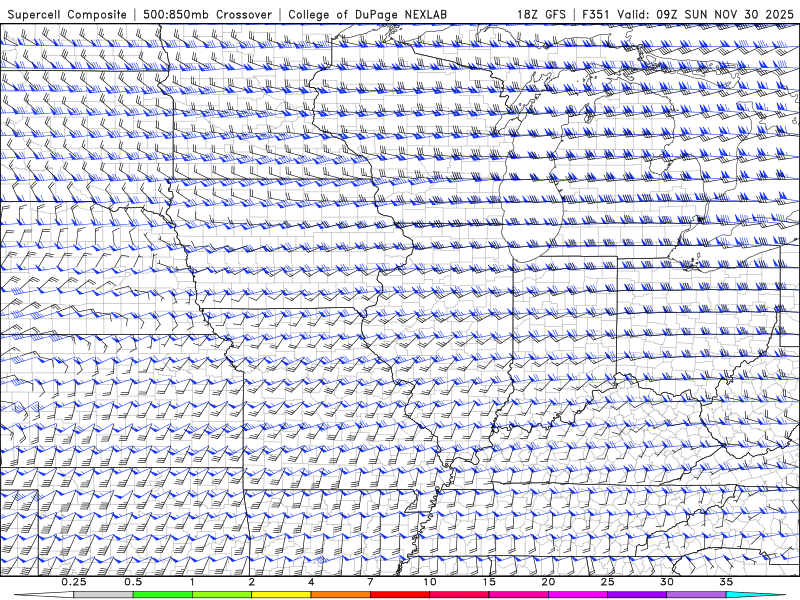
Task: Click the legend label '10'
Action: tap(430, 582)
